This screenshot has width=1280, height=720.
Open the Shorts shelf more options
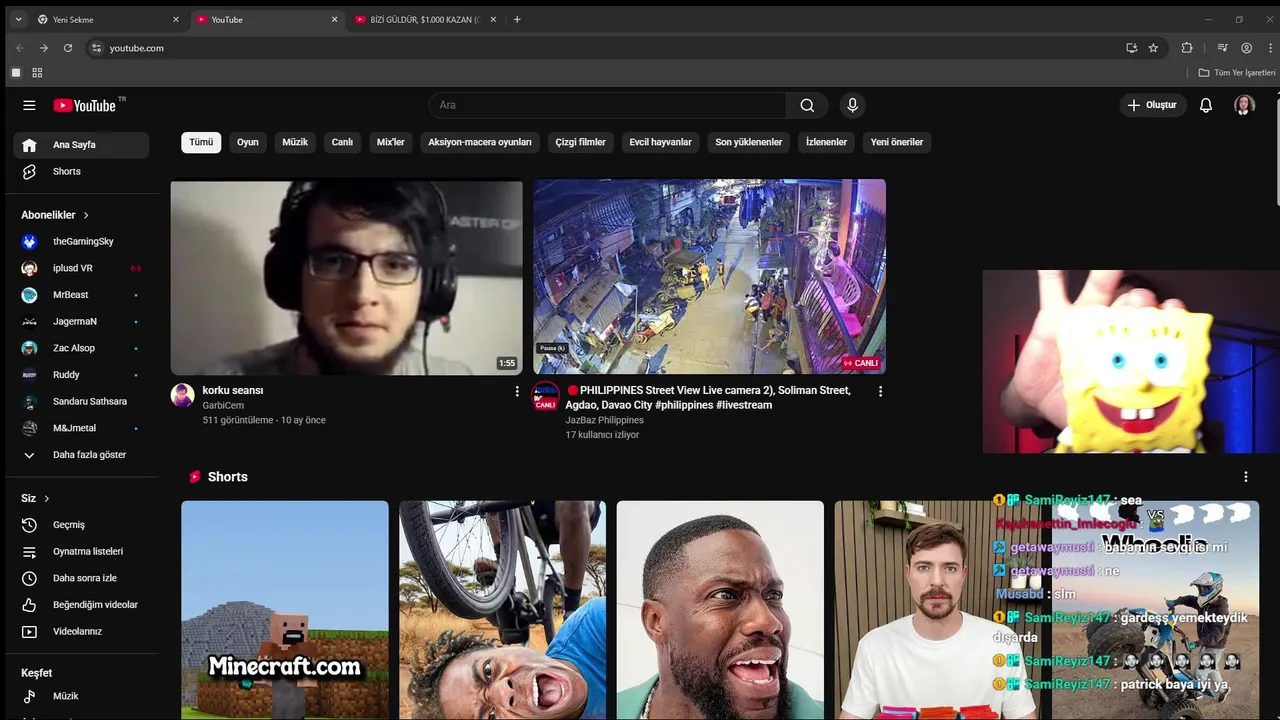click(1245, 477)
